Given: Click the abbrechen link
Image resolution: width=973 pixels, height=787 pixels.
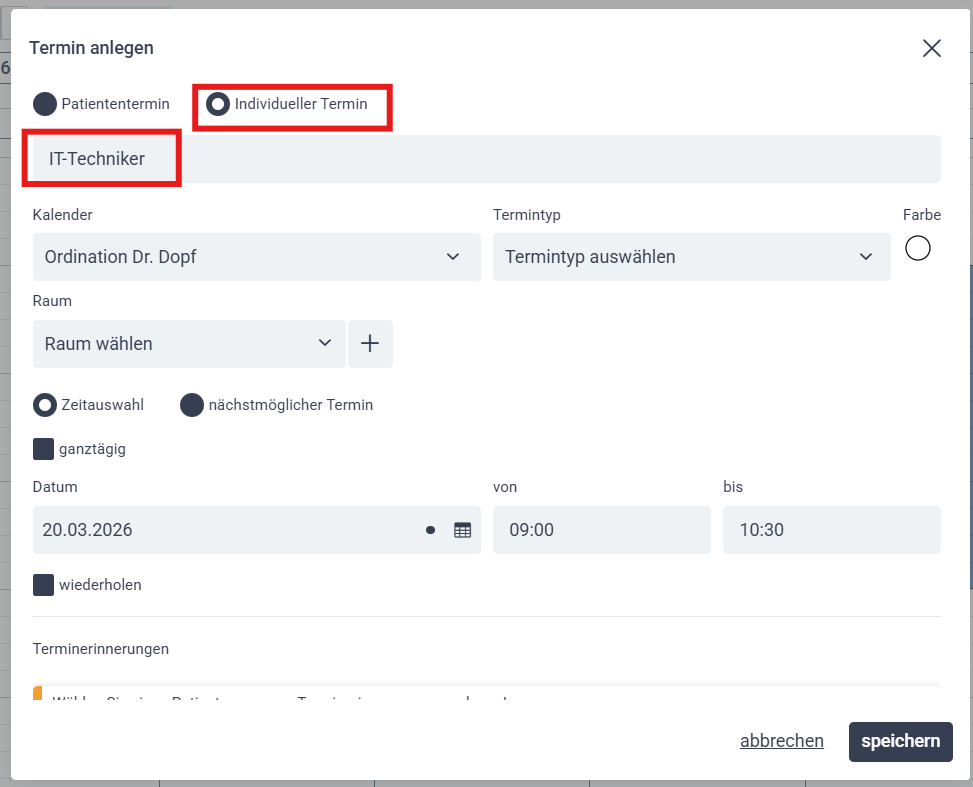Looking at the screenshot, I should tap(781, 741).
